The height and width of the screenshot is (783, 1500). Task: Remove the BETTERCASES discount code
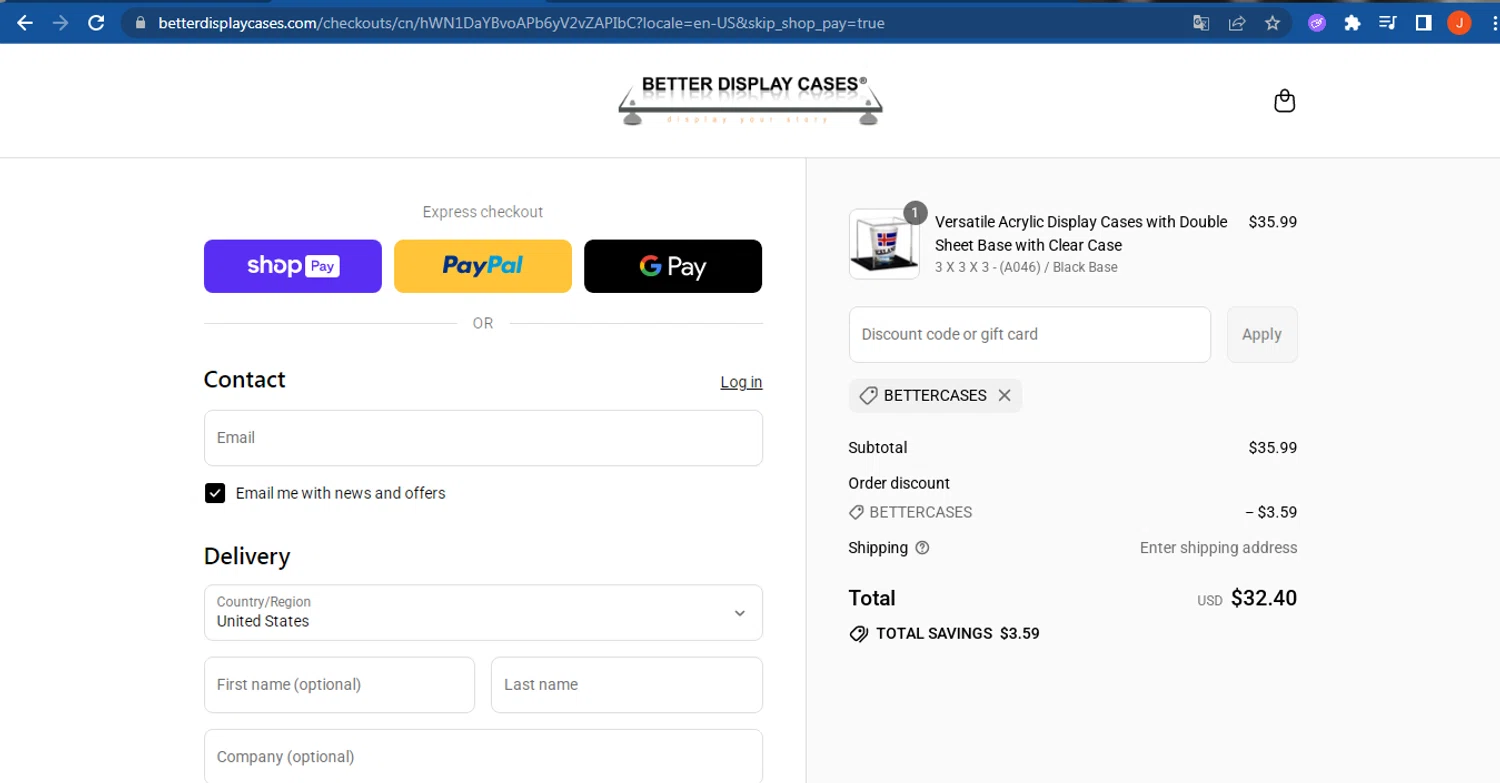click(x=1004, y=396)
